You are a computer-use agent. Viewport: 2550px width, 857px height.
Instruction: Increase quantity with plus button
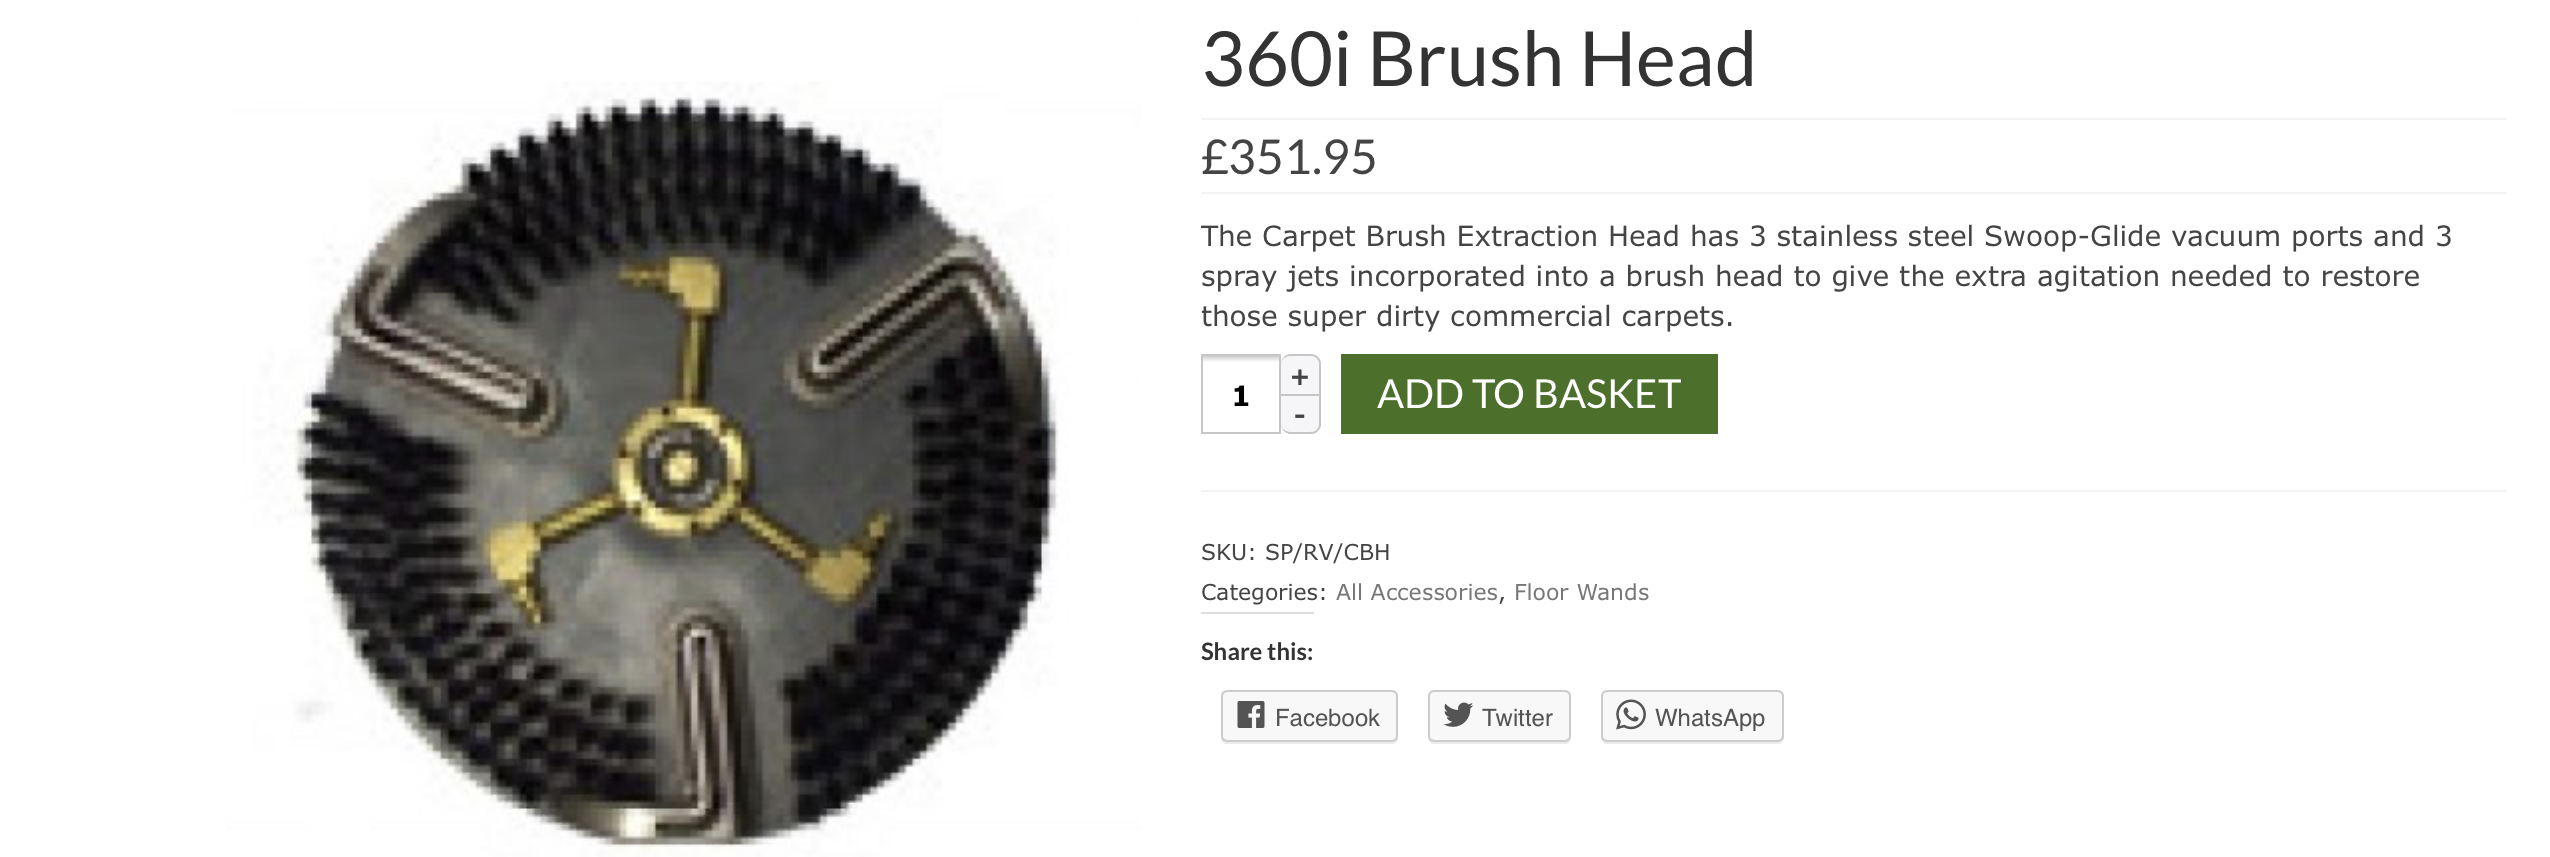(1300, 377)
